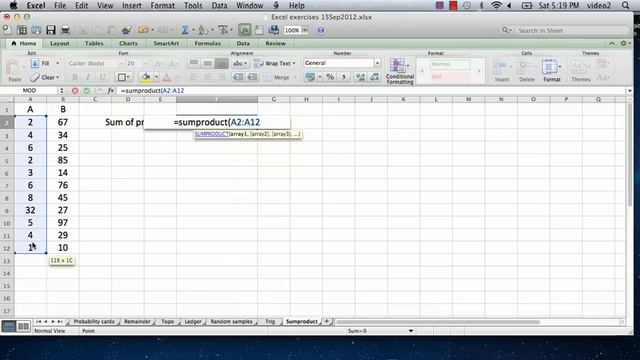Click the Comma style icon
This screenshot has width=640, height=360.
[x=343, y=77]
